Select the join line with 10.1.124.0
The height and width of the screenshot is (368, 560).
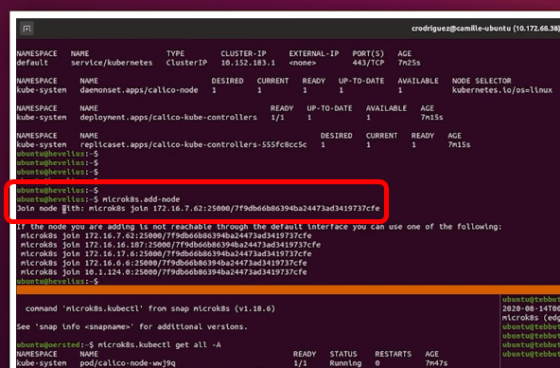coord(164,272)
